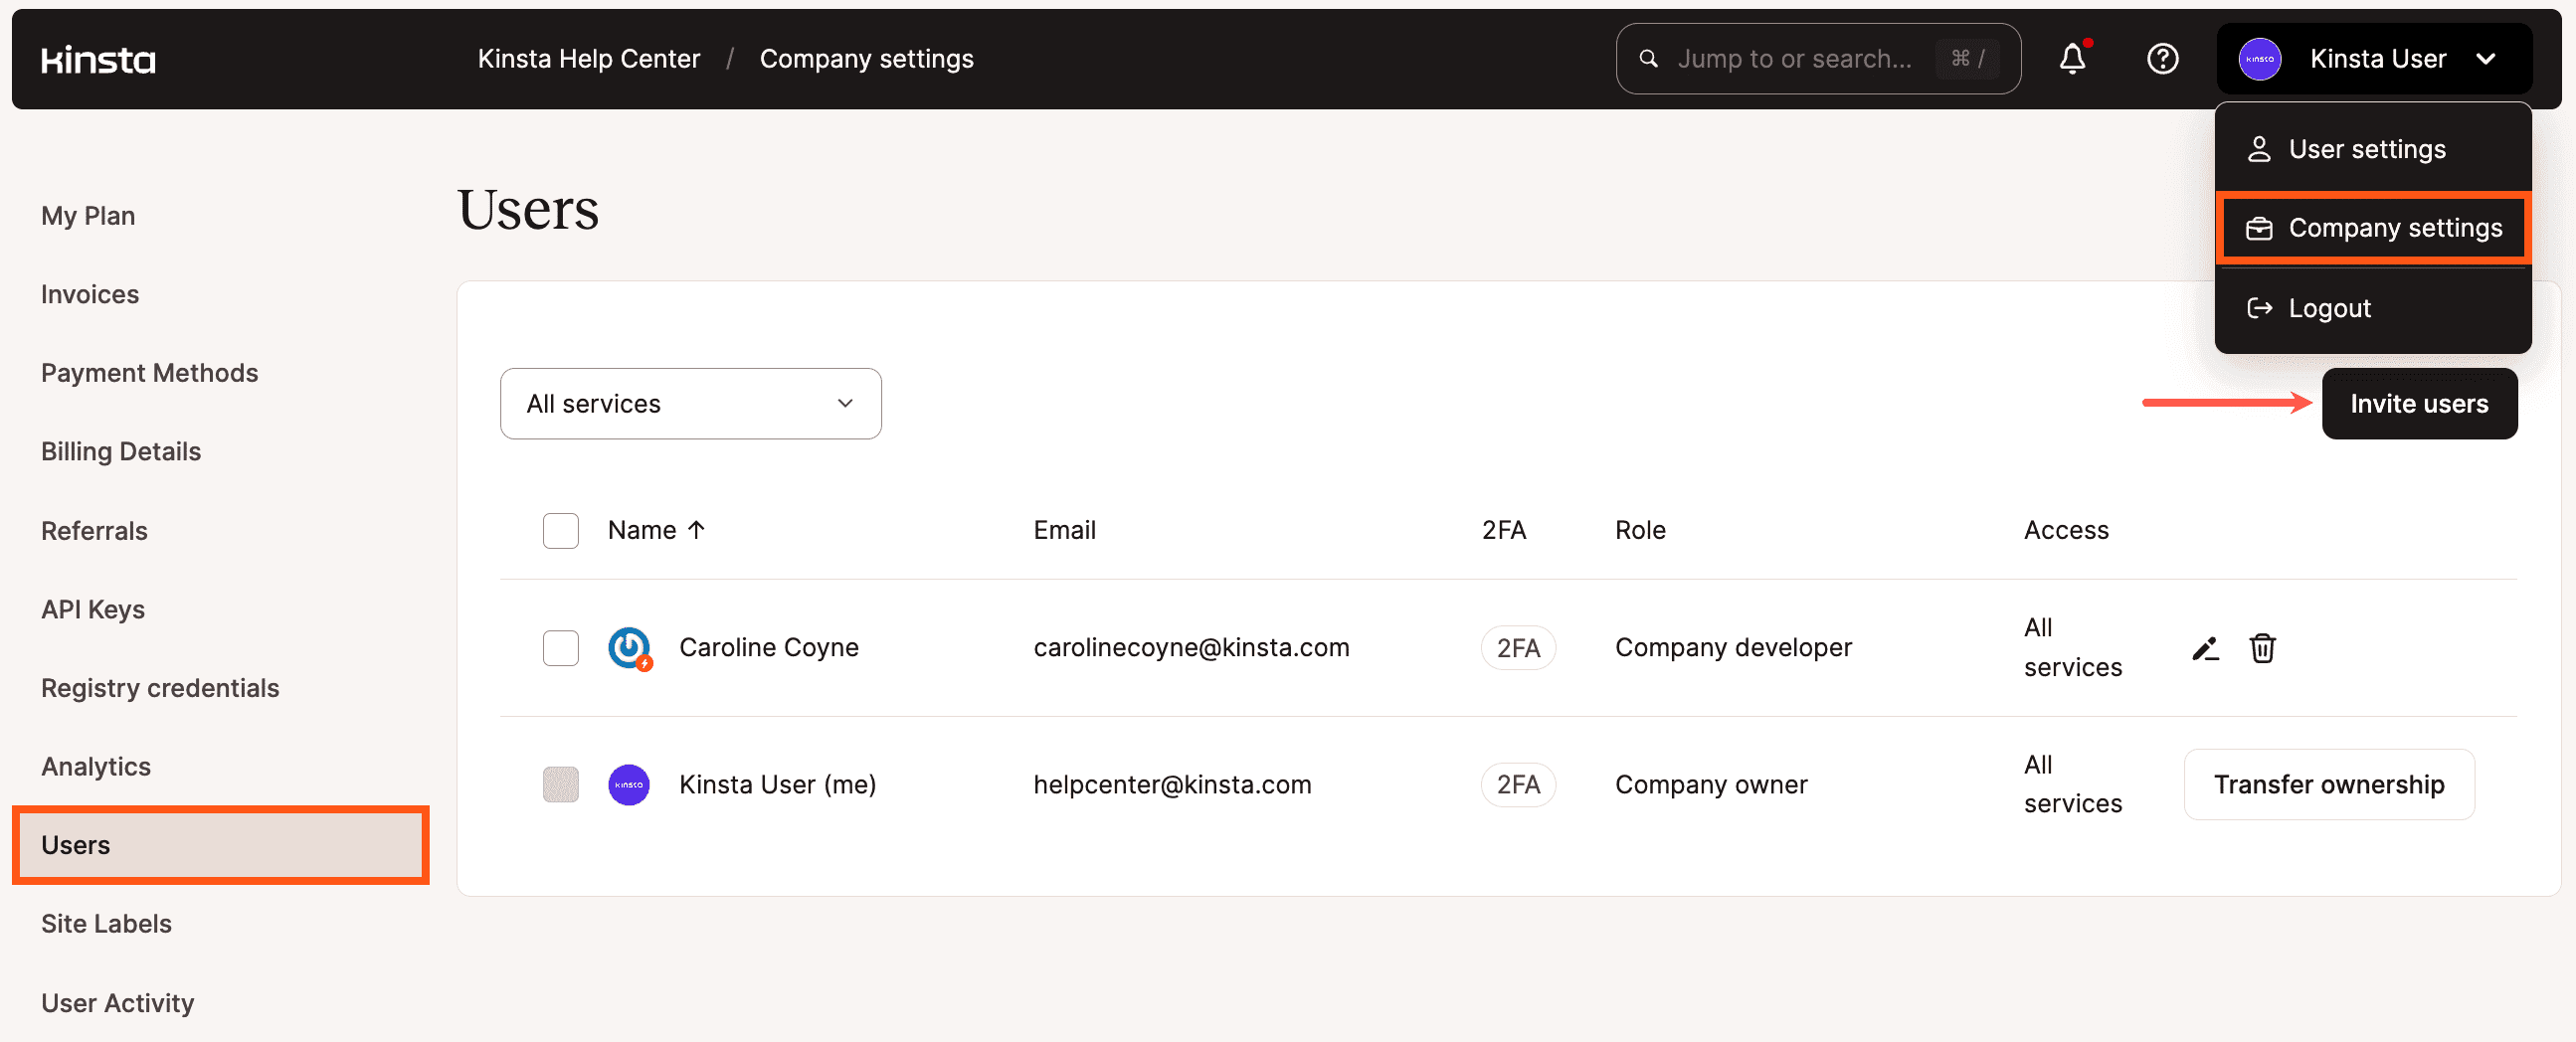The height and width of the screenshot is (1042, 2576).
Task: Click the Kinsta logo
Action: 98,60
